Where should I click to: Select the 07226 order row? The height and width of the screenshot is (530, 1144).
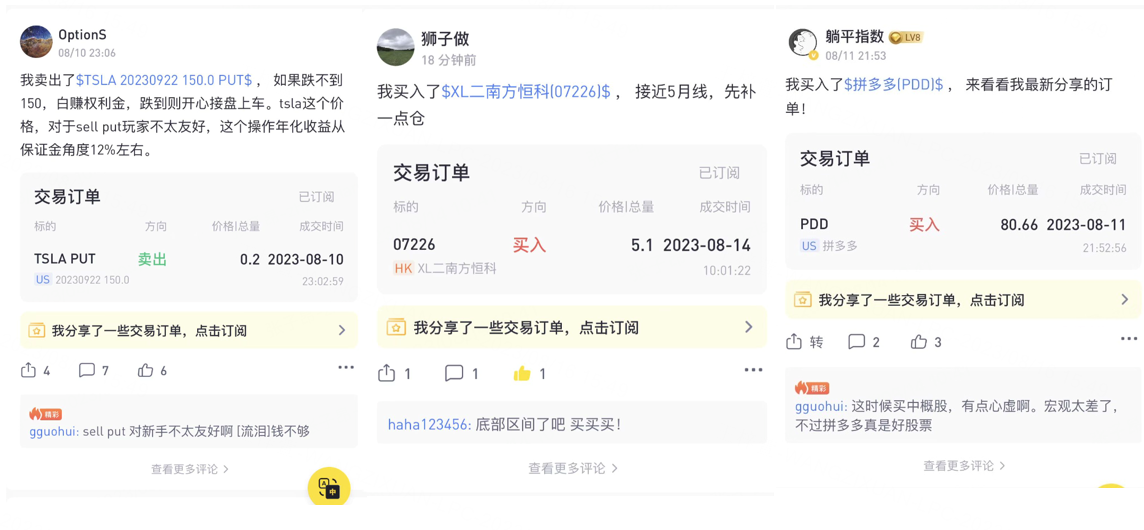pos(571,255)
